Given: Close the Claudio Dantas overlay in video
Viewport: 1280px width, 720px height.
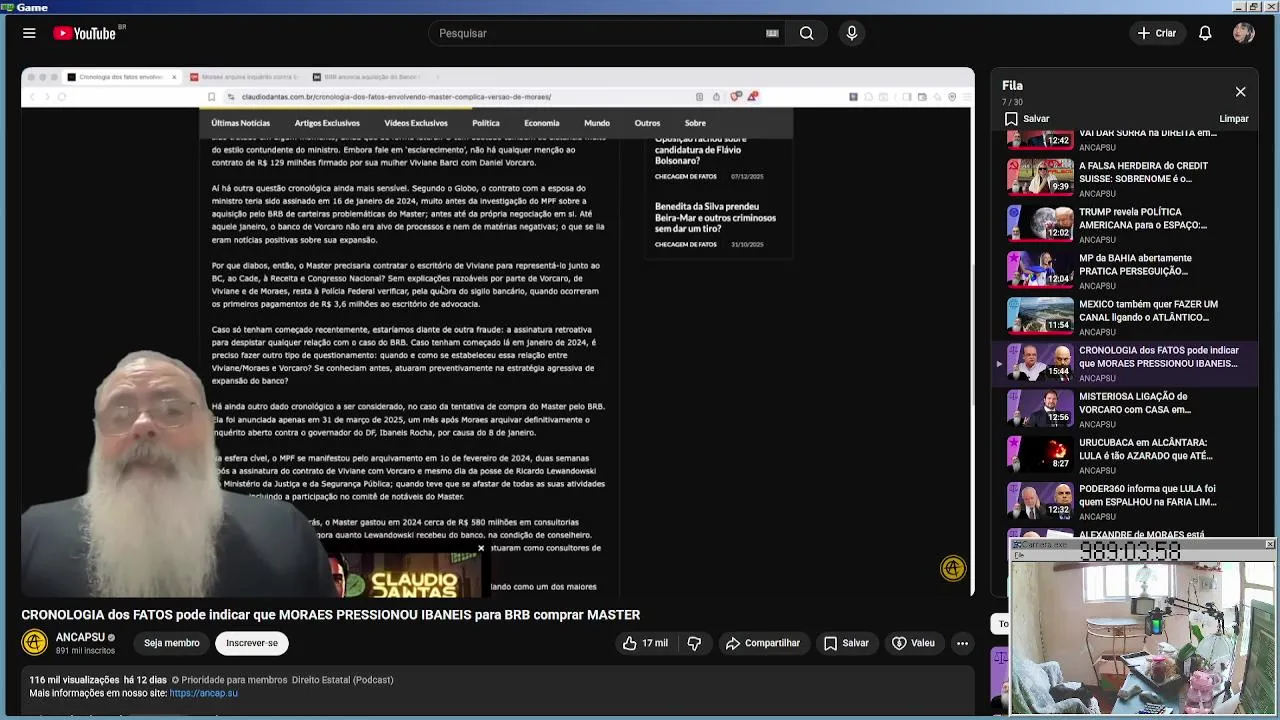Looking at the screenshot, I should (x=481, y=548).
